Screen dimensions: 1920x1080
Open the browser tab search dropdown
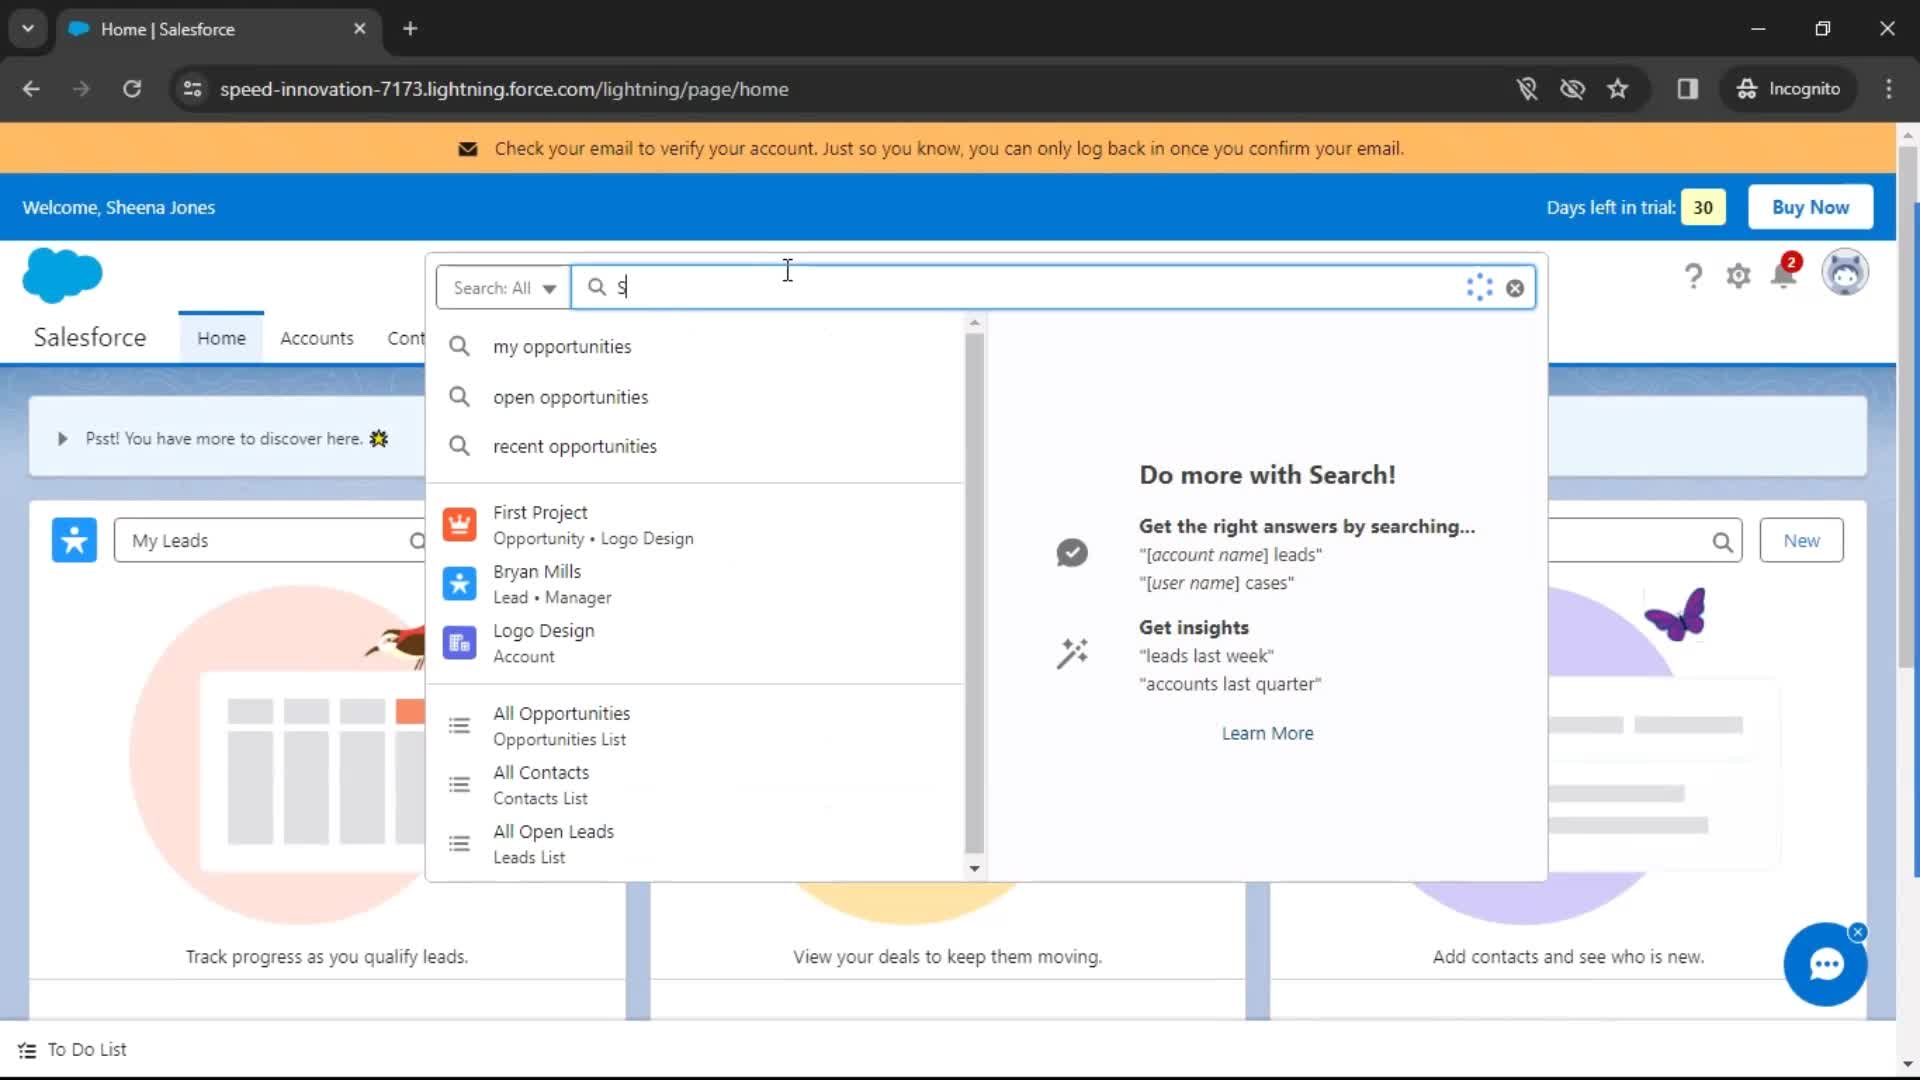[x=28, y=29]
